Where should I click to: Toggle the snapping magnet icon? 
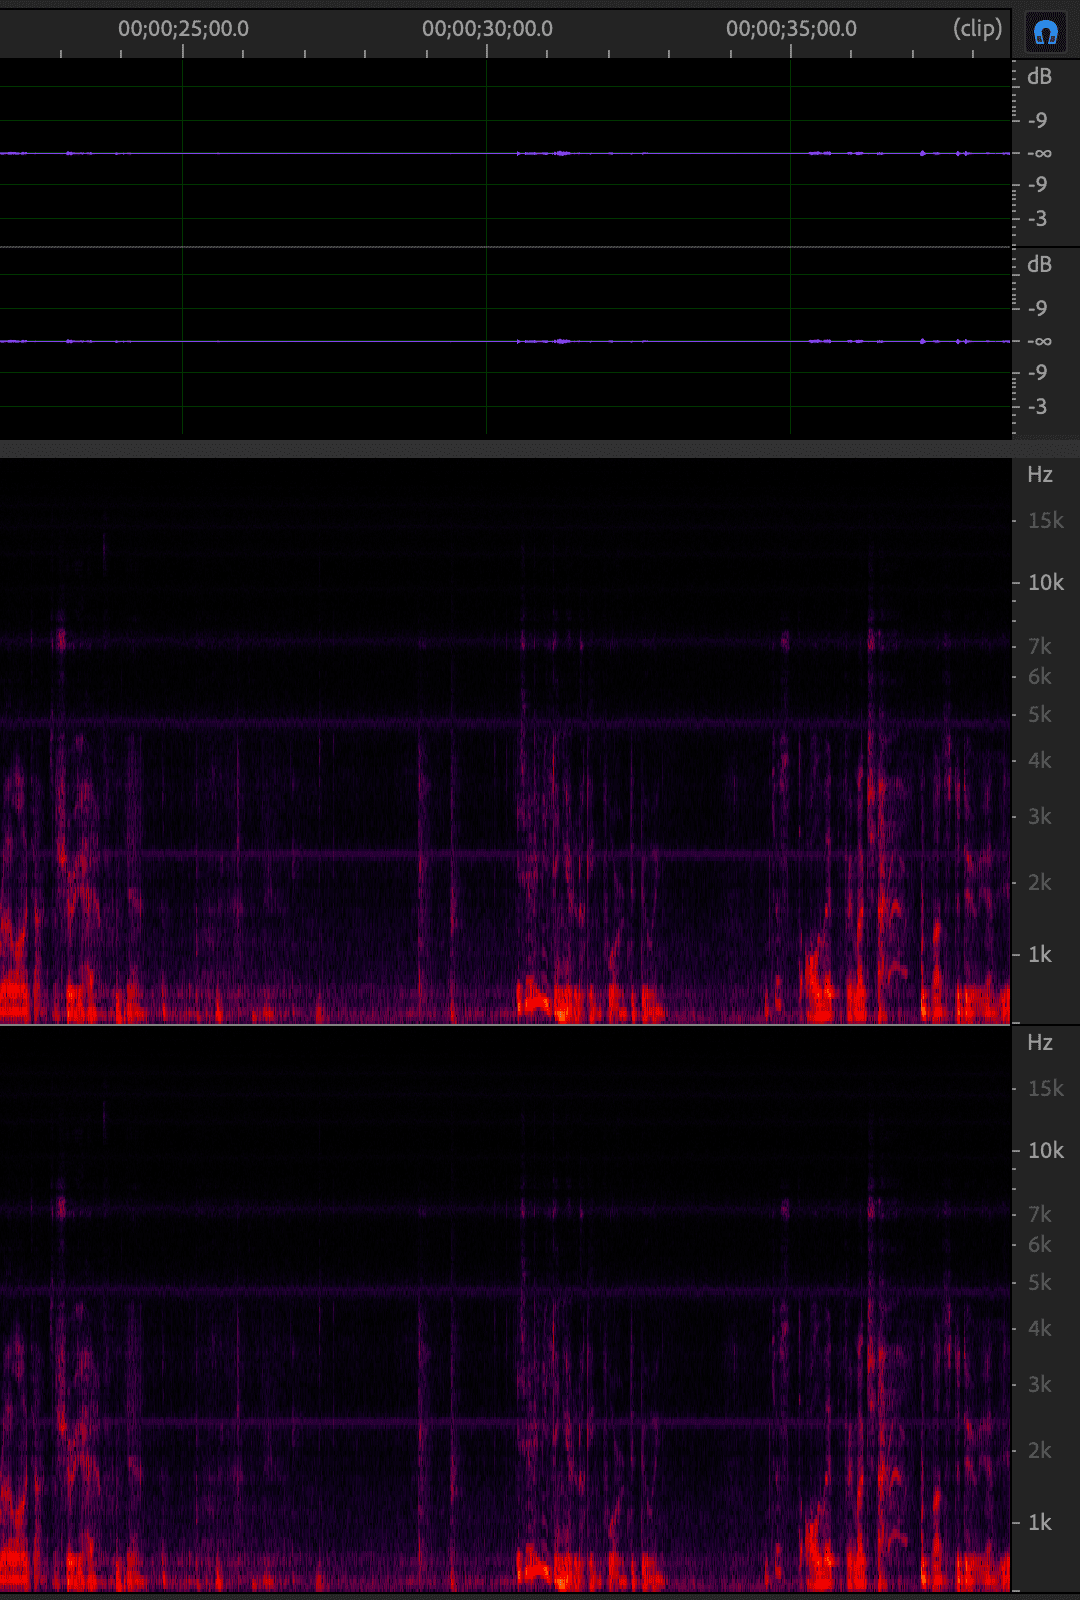click(1046, 33)
